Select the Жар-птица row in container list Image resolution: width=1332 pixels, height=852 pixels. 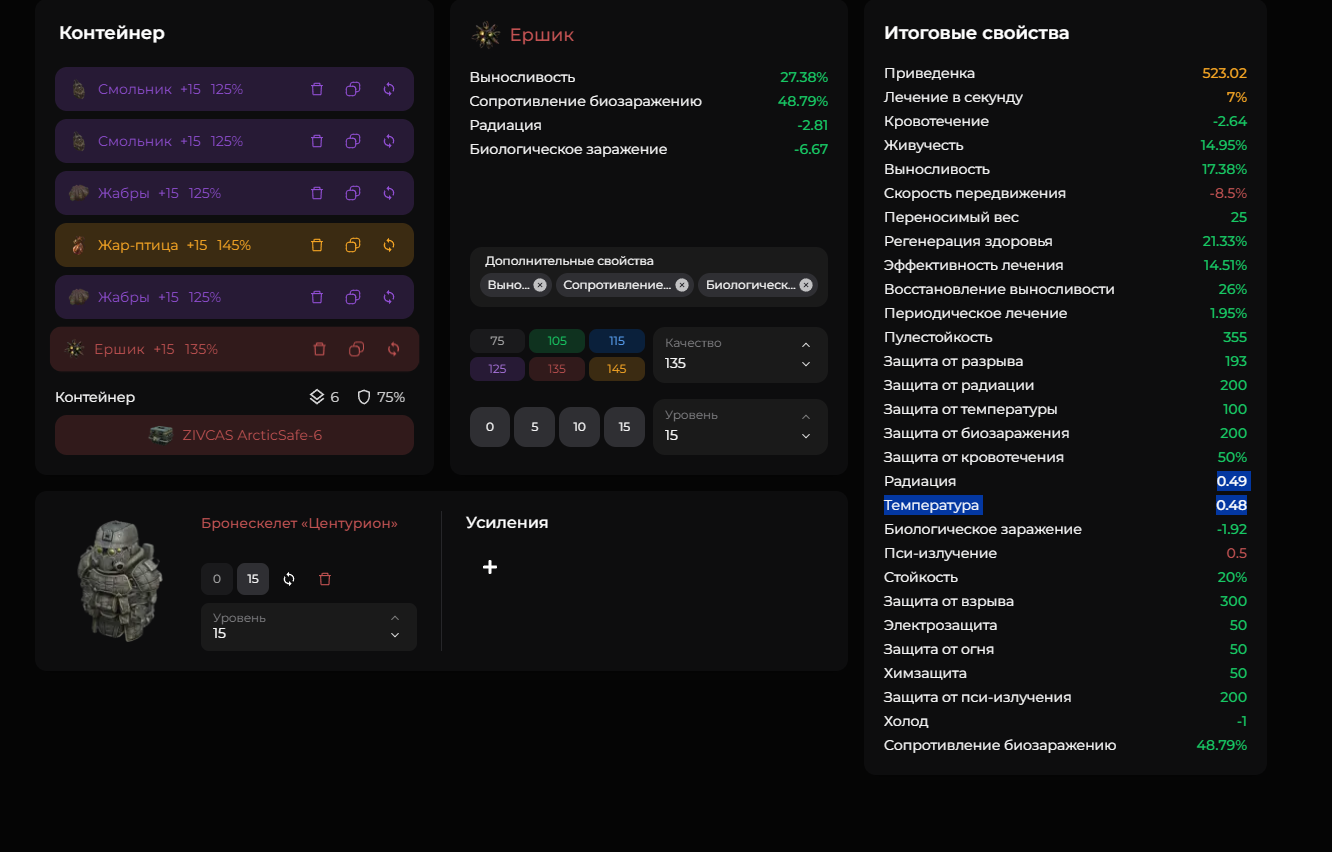click(234, 245)
